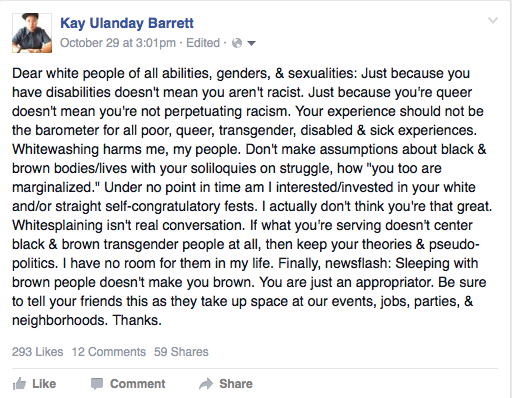Click the Share button label
512x398 pixels.
click(x=236, y=384)
